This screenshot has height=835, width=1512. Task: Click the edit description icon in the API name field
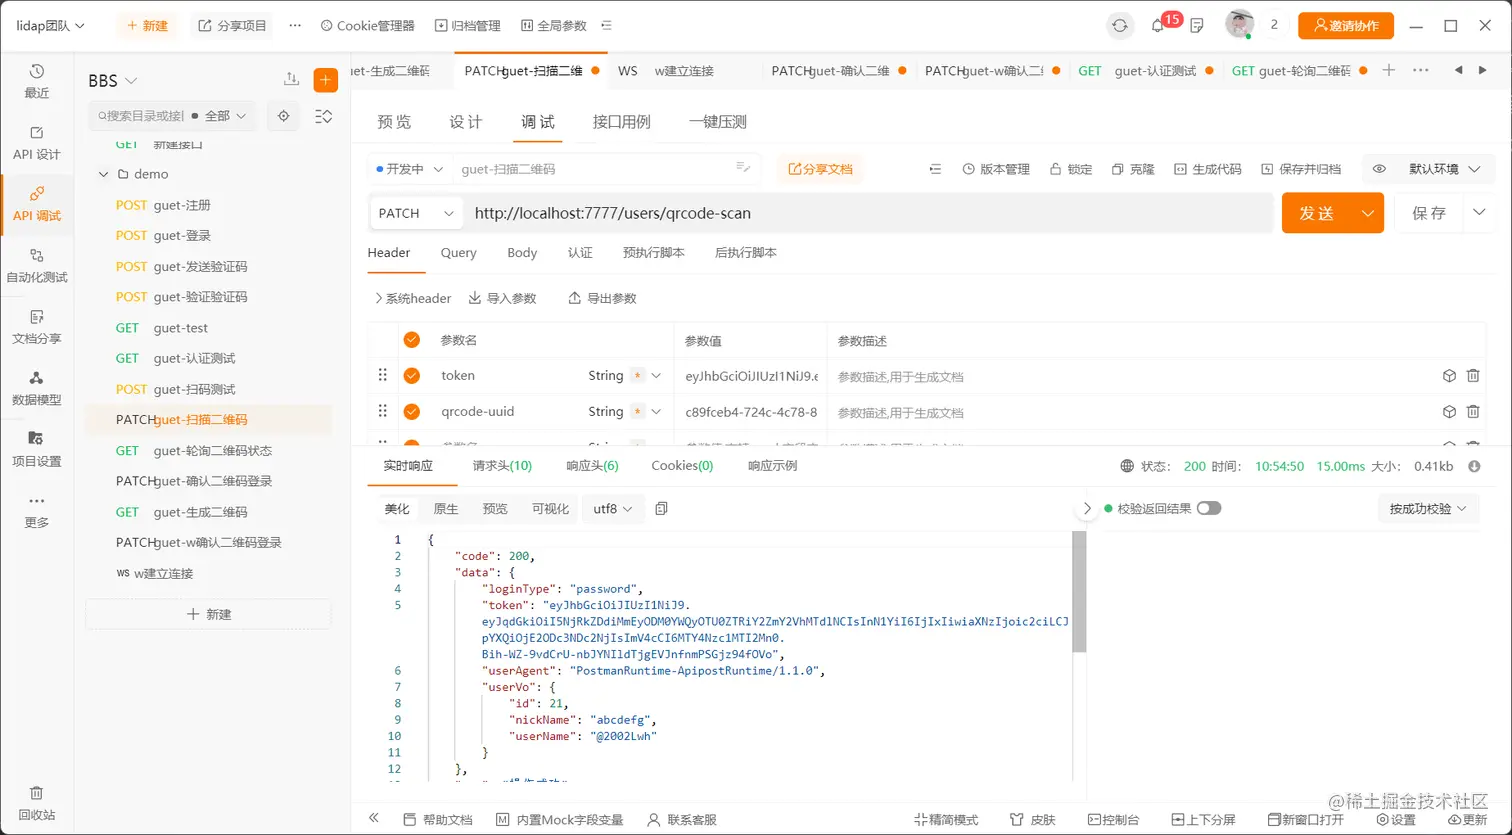point(743,168)
